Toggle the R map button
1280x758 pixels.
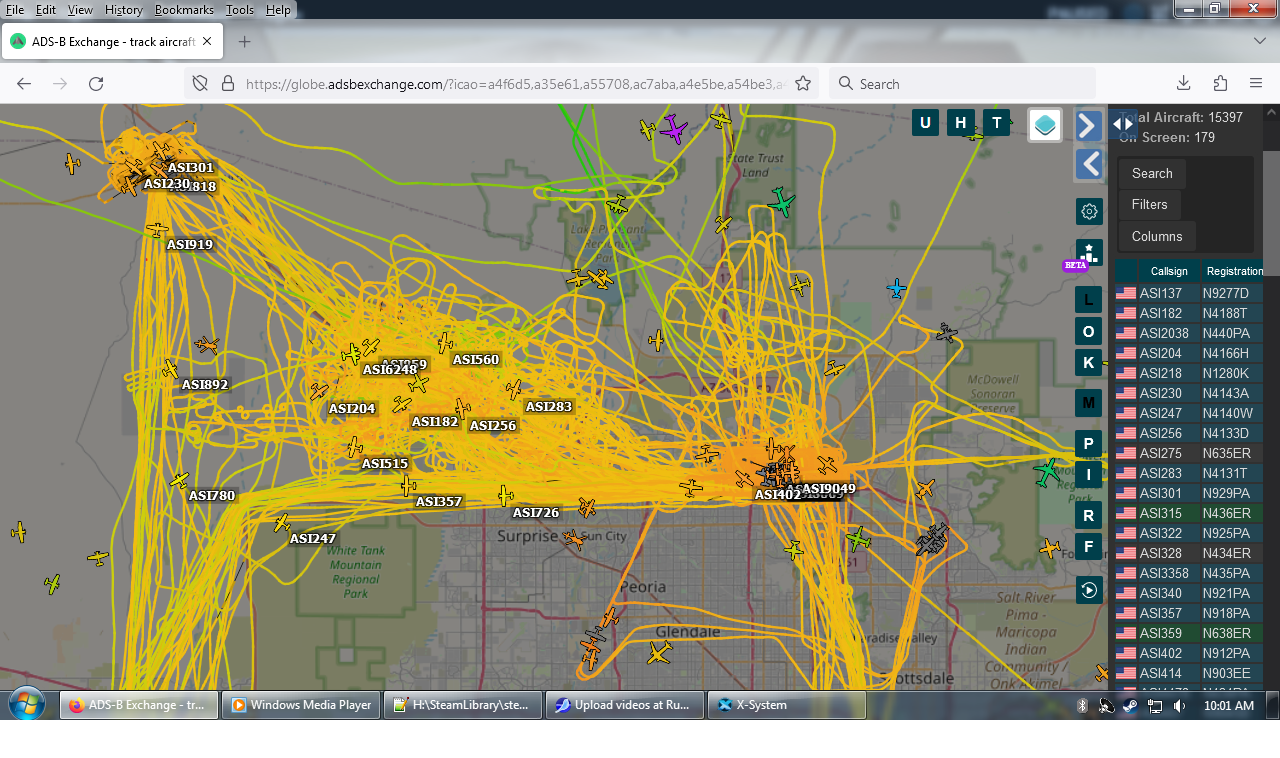click(x=1089, y=515)
